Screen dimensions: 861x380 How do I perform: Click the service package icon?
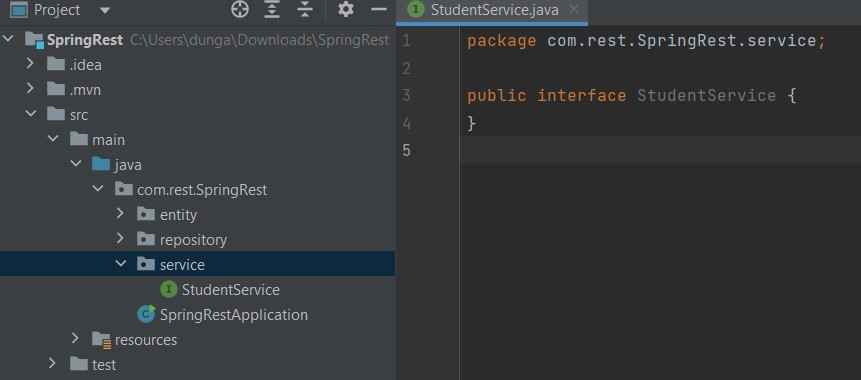point(146,264)
